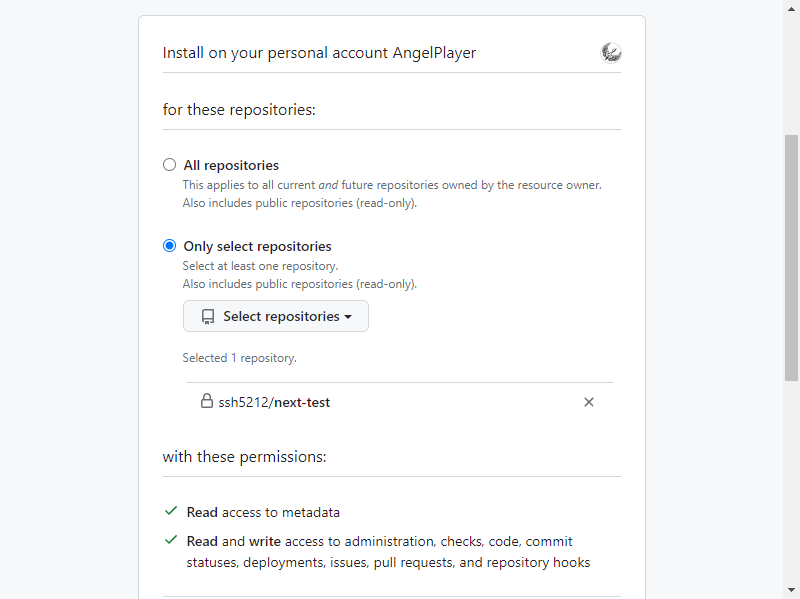Viewport: 800px width, 599px height.
Task: Click the caret arrow on Select repositories
Action: click(x=348, y=317)
